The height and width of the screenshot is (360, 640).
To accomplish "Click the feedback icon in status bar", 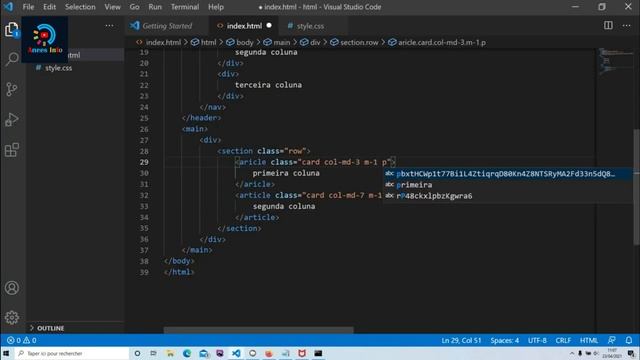I will click(x=611, y=340).
